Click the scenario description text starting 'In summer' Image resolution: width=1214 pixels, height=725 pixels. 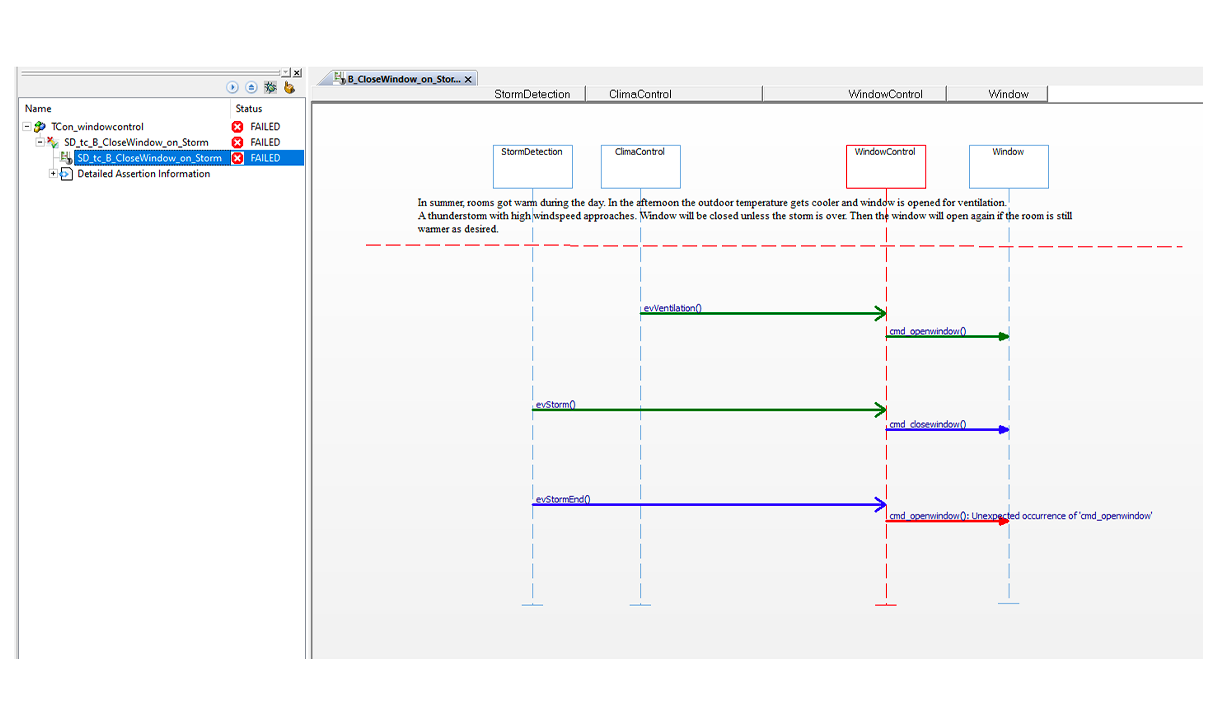pos(745,216)
